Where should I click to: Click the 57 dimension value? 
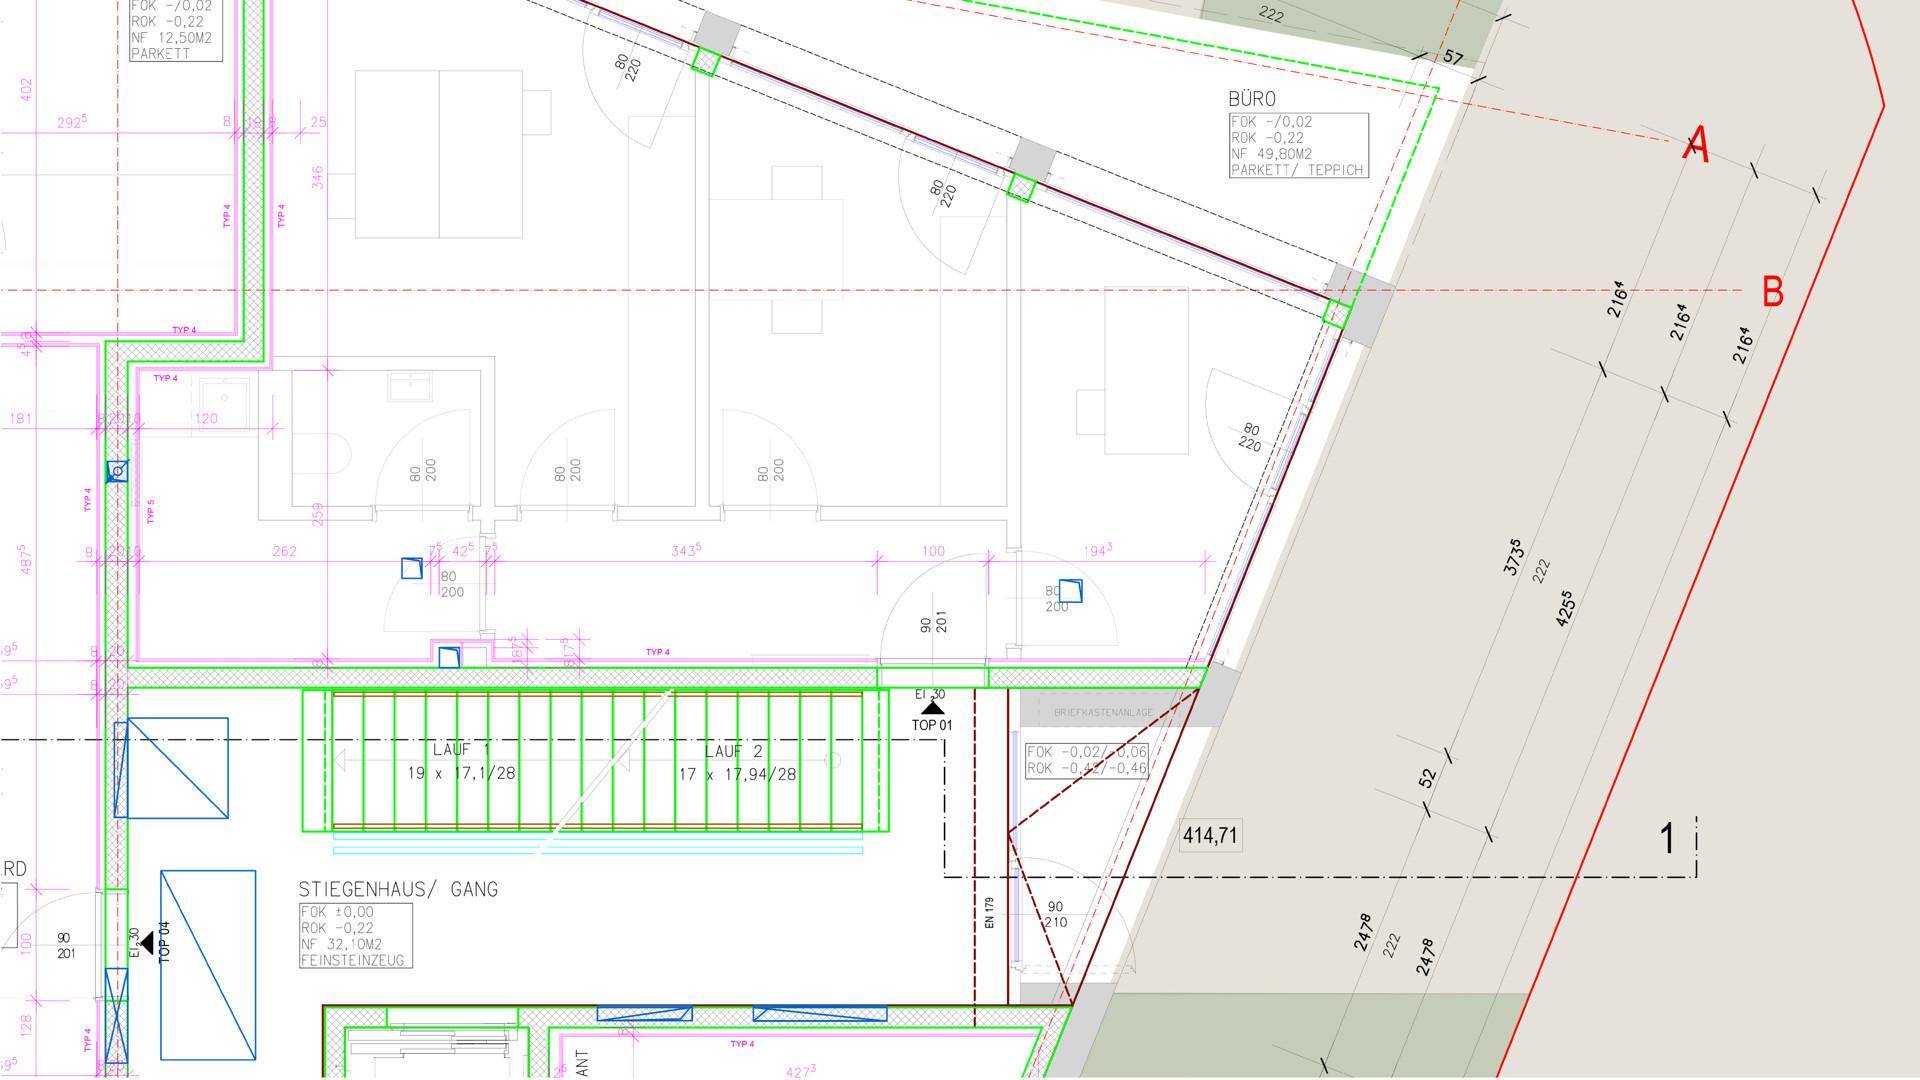tap(1453, 58)
